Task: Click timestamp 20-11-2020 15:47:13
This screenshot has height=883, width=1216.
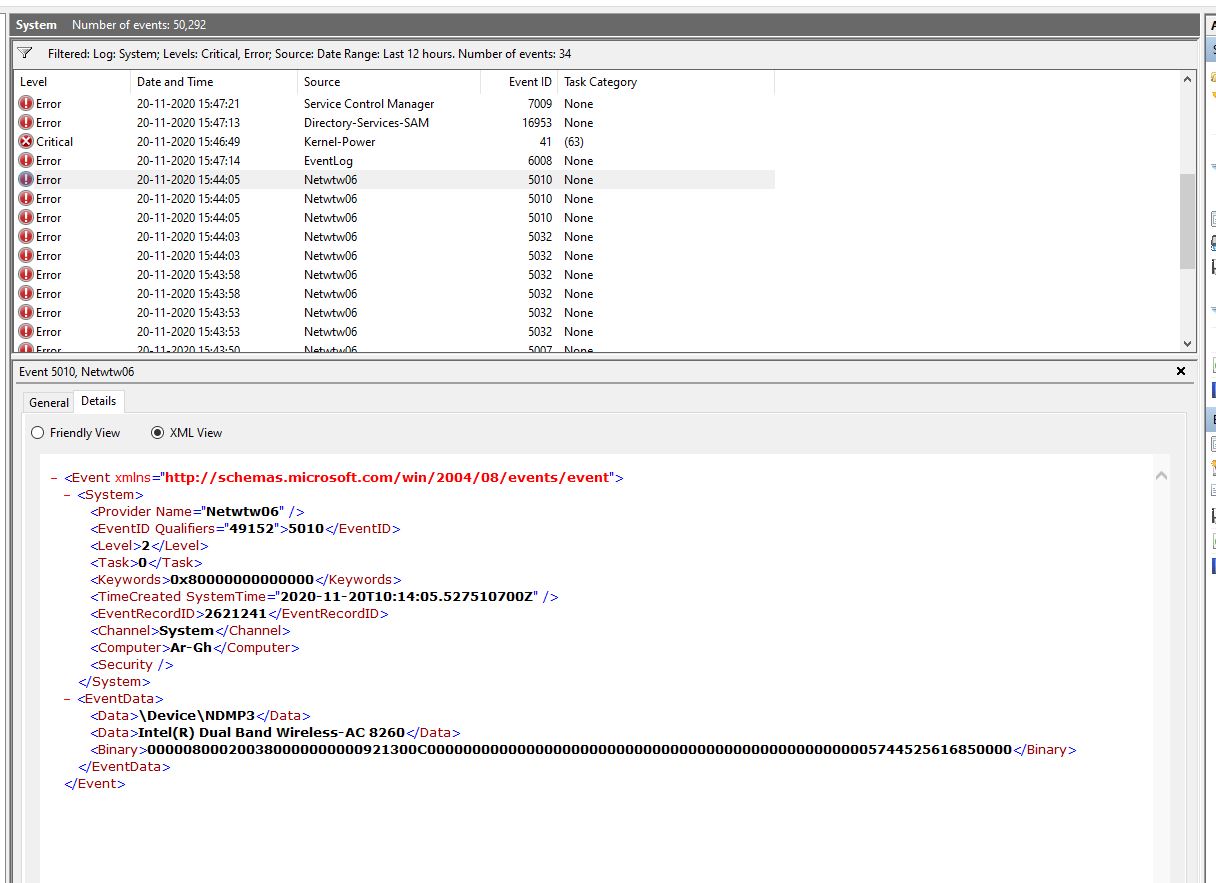Action: (x=188, y=123)
